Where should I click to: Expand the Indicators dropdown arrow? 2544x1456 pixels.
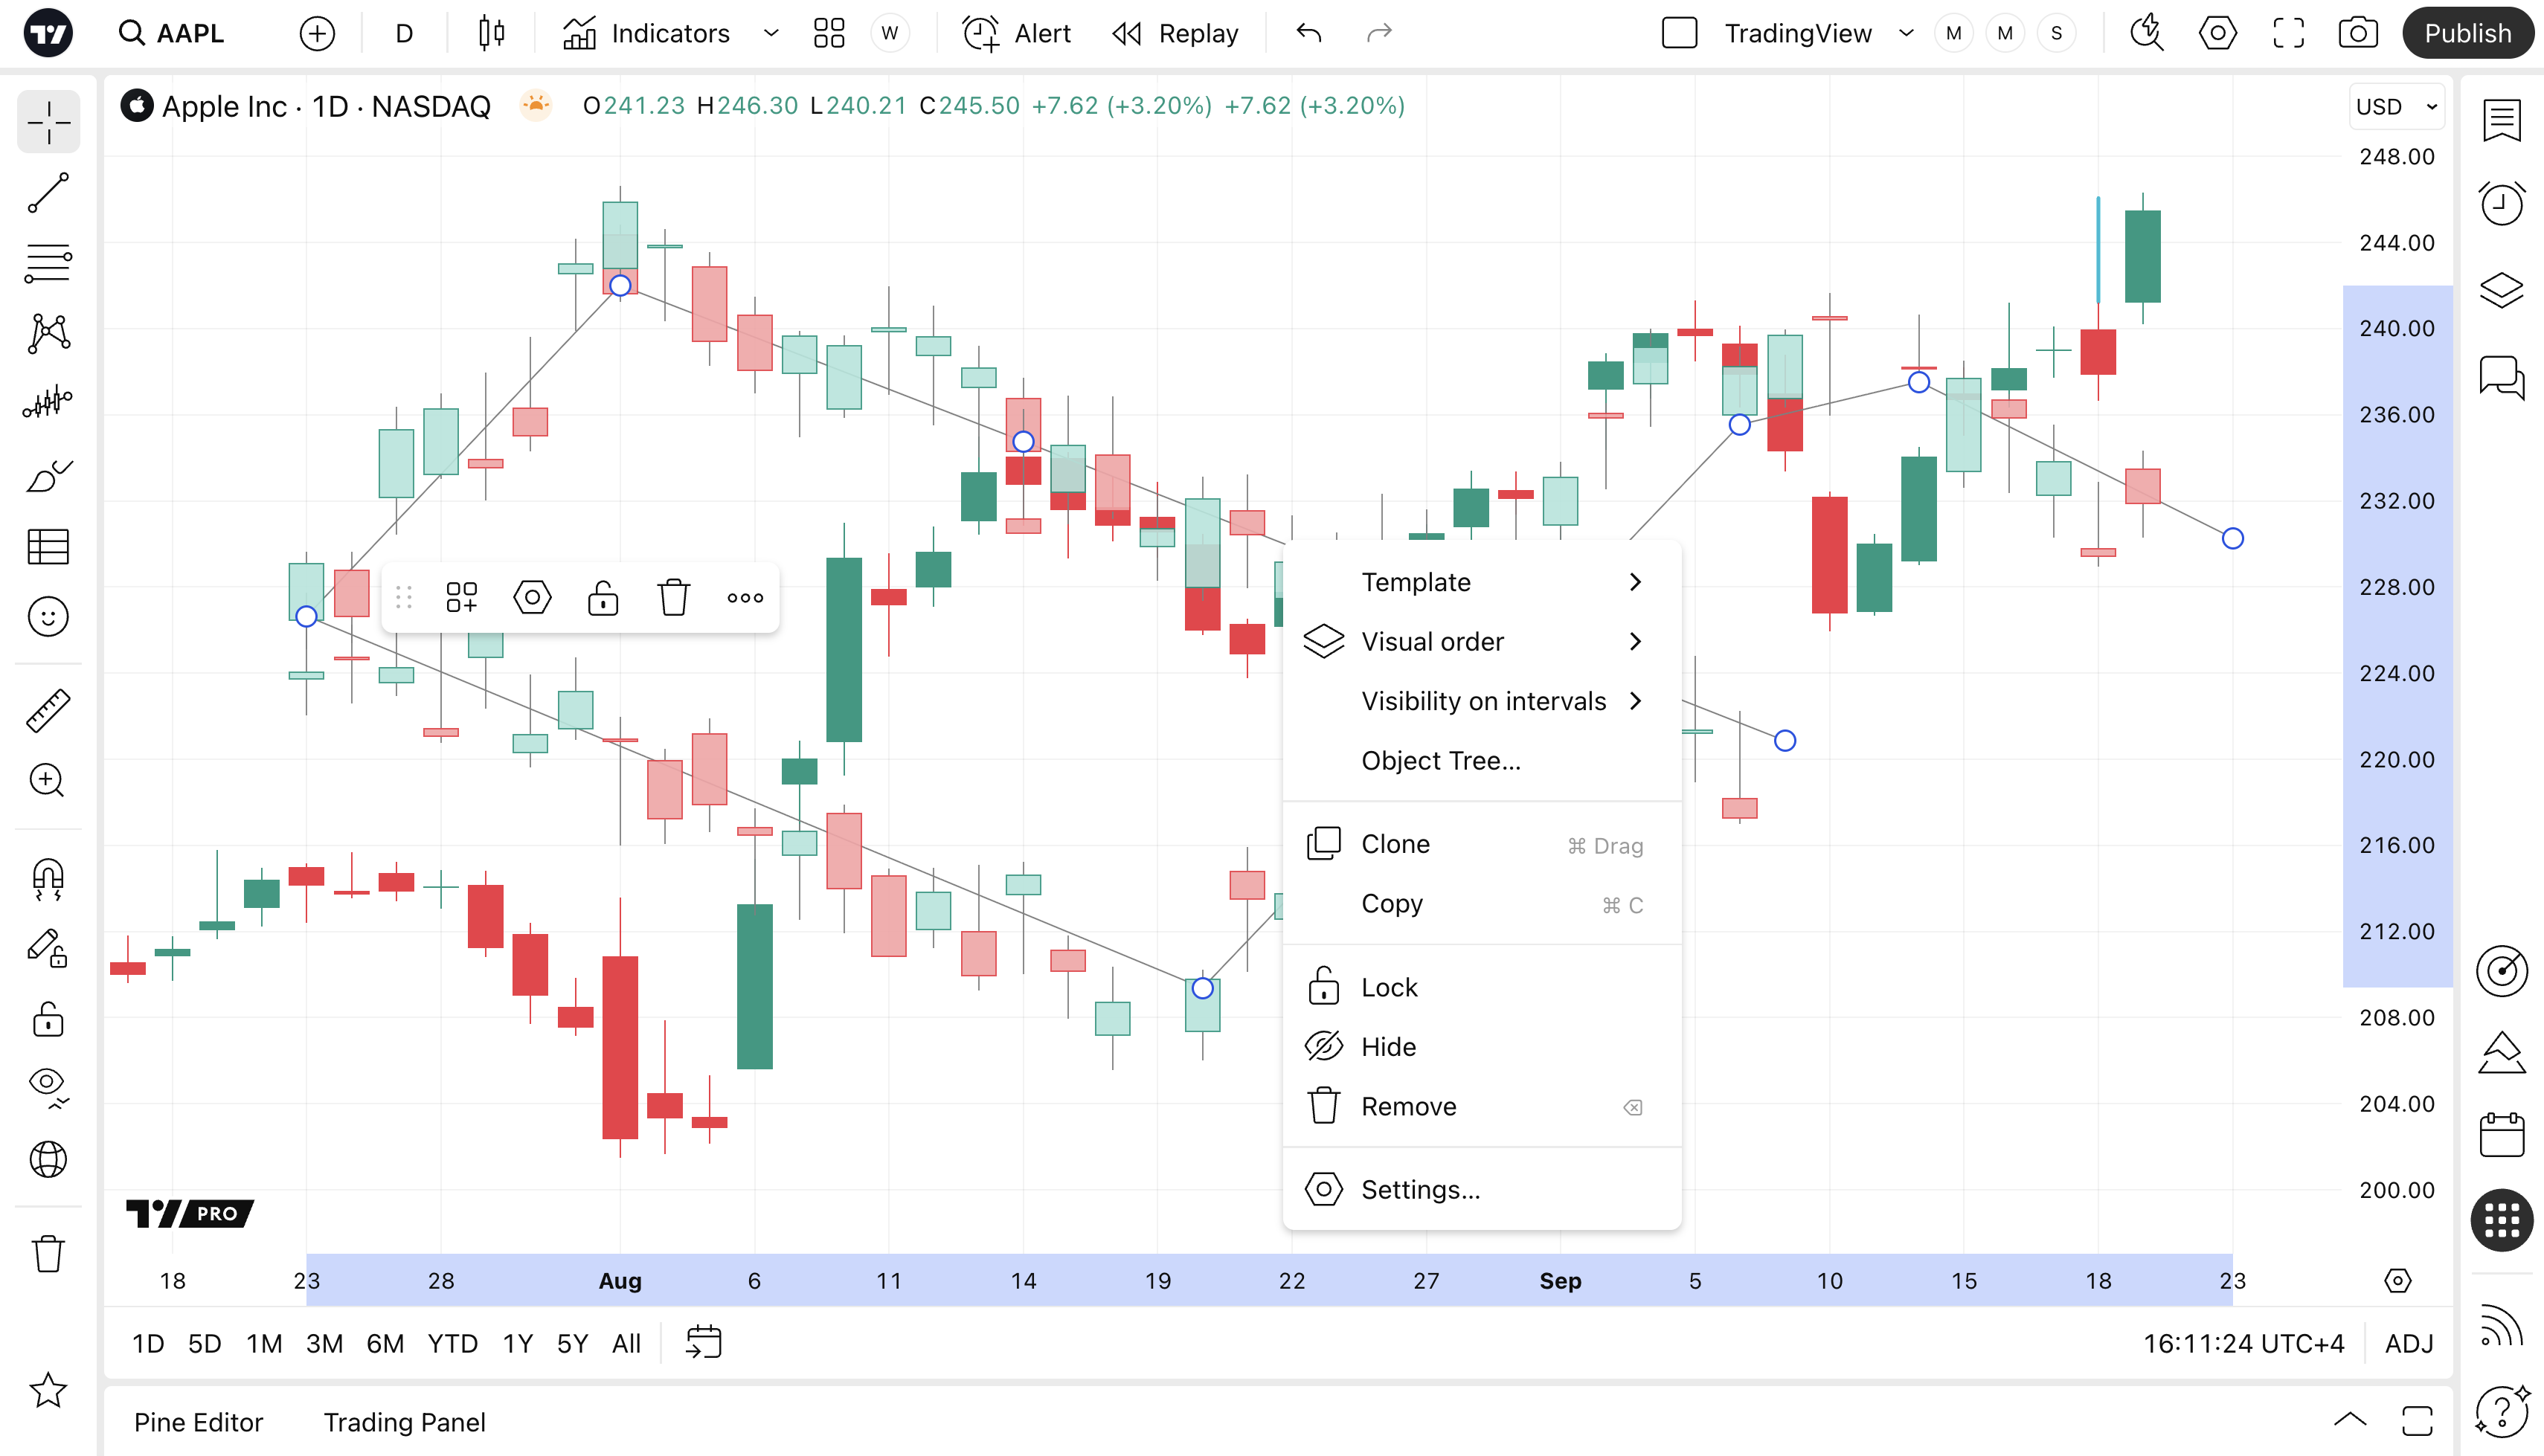pos(771,33)
